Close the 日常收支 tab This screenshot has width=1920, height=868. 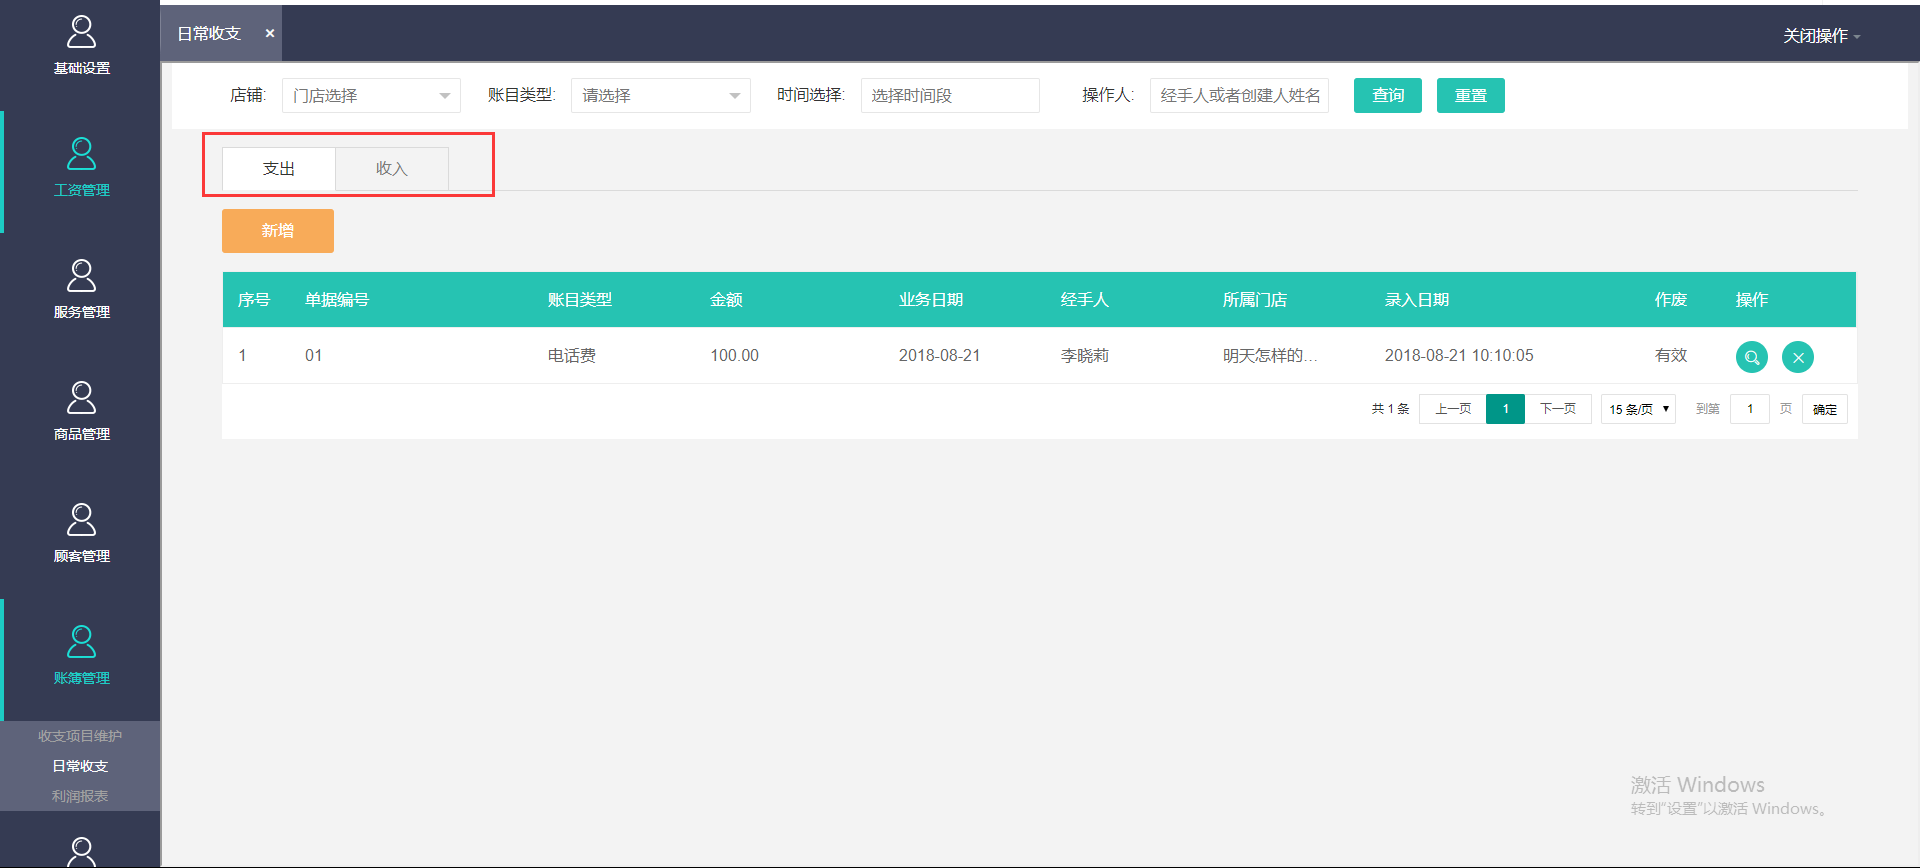pyautogui.click(x=270, y=33)
